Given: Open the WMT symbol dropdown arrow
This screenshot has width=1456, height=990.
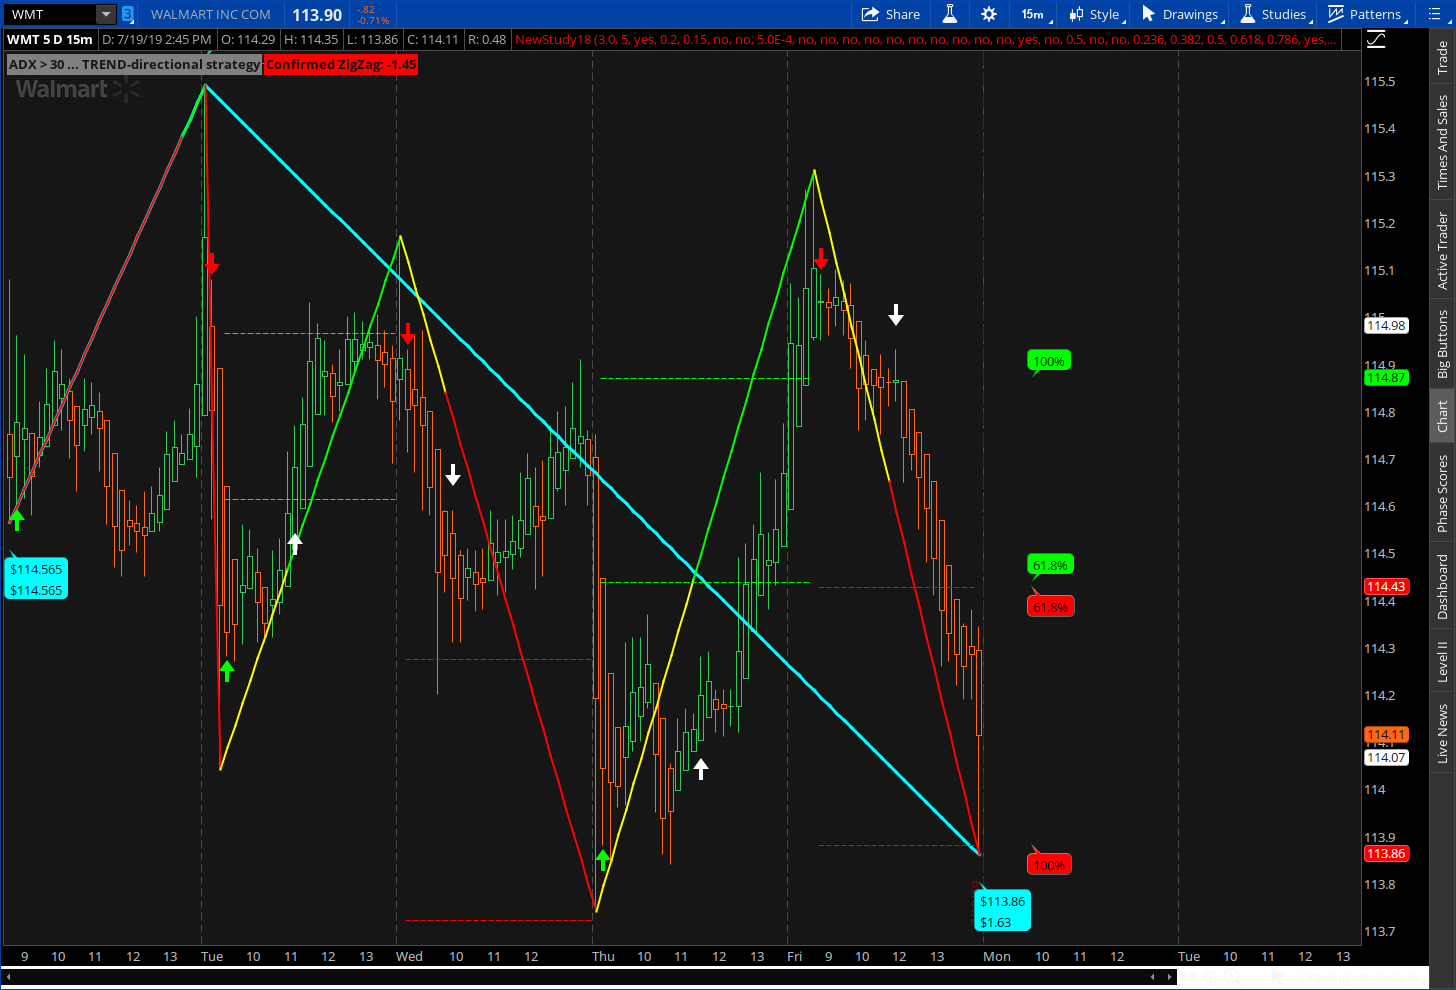Looking at the screenshot, I should point(106,14).
